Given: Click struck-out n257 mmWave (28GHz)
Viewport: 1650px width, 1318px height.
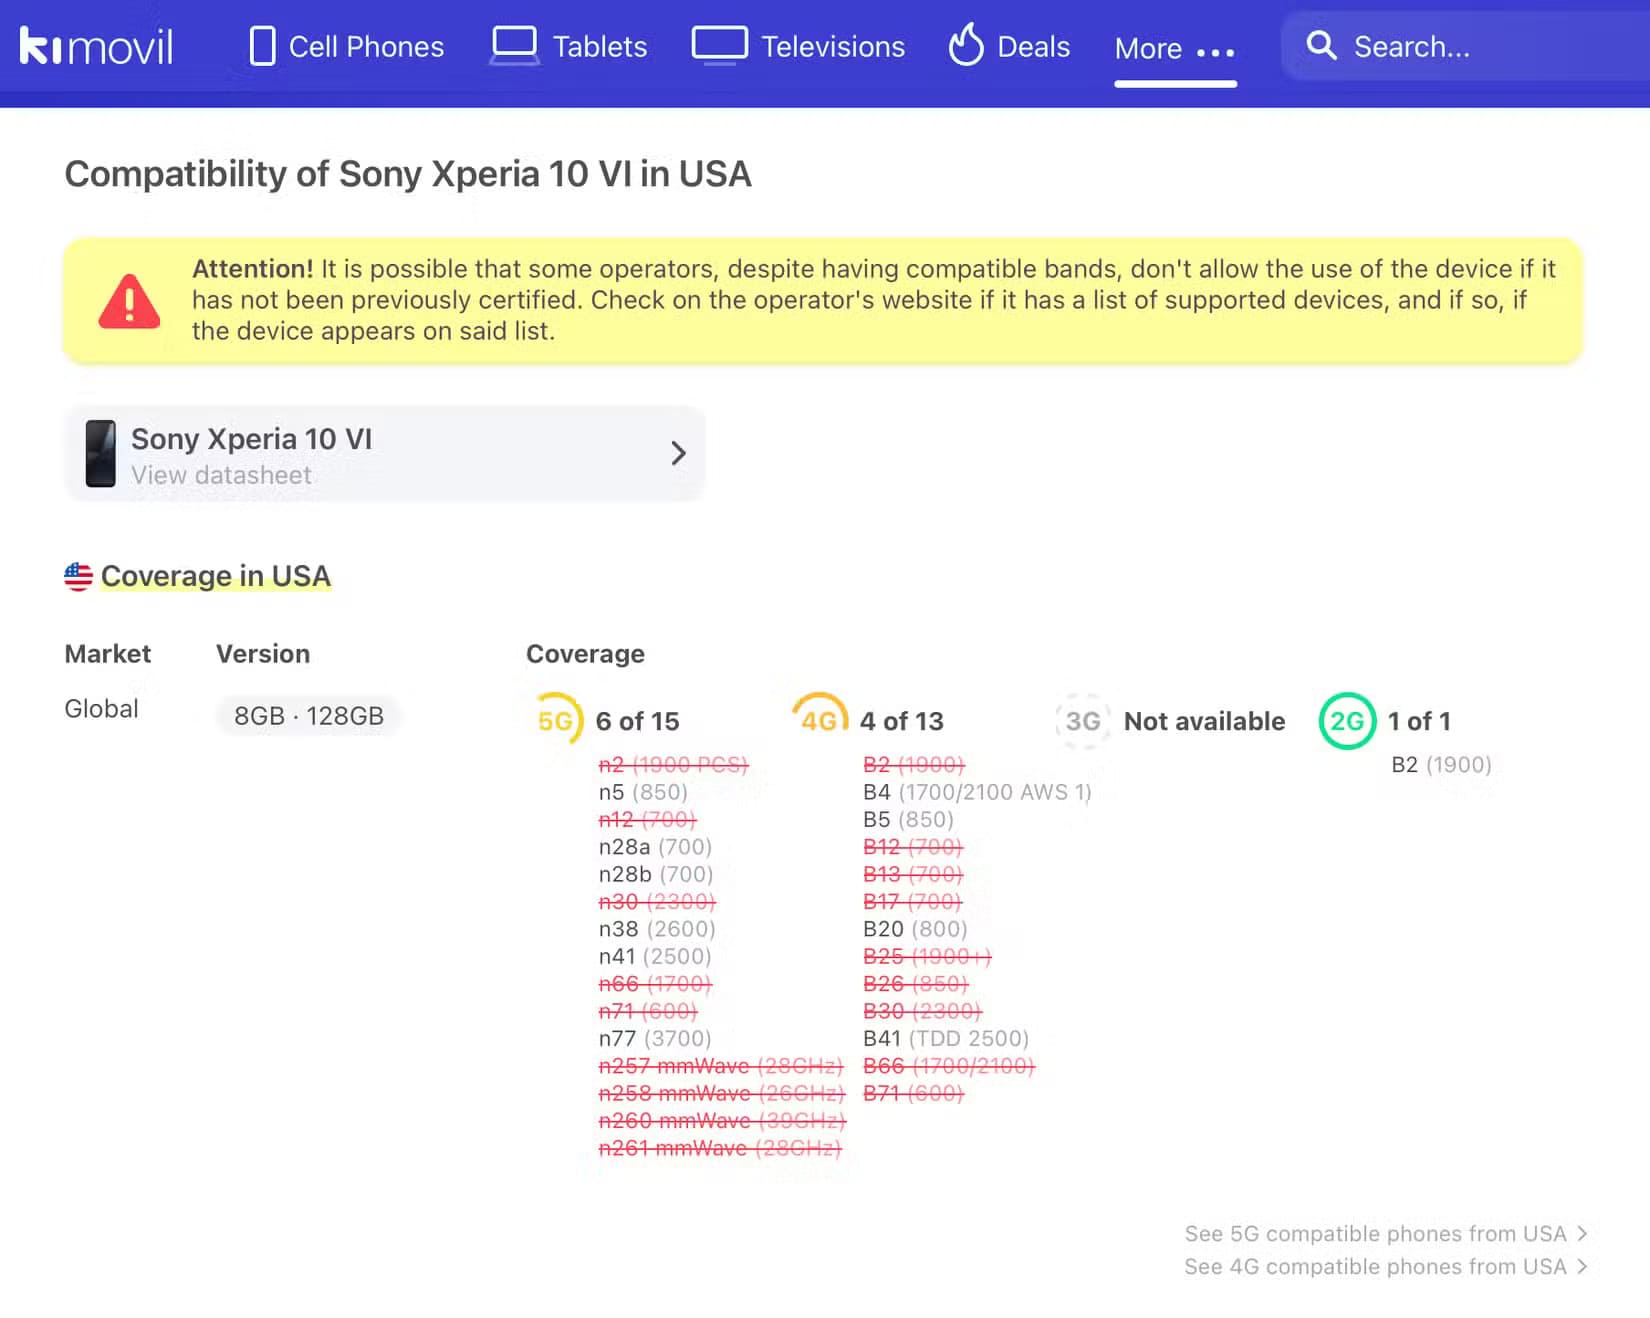Looking at the screenshot, I should point(720,1066).
